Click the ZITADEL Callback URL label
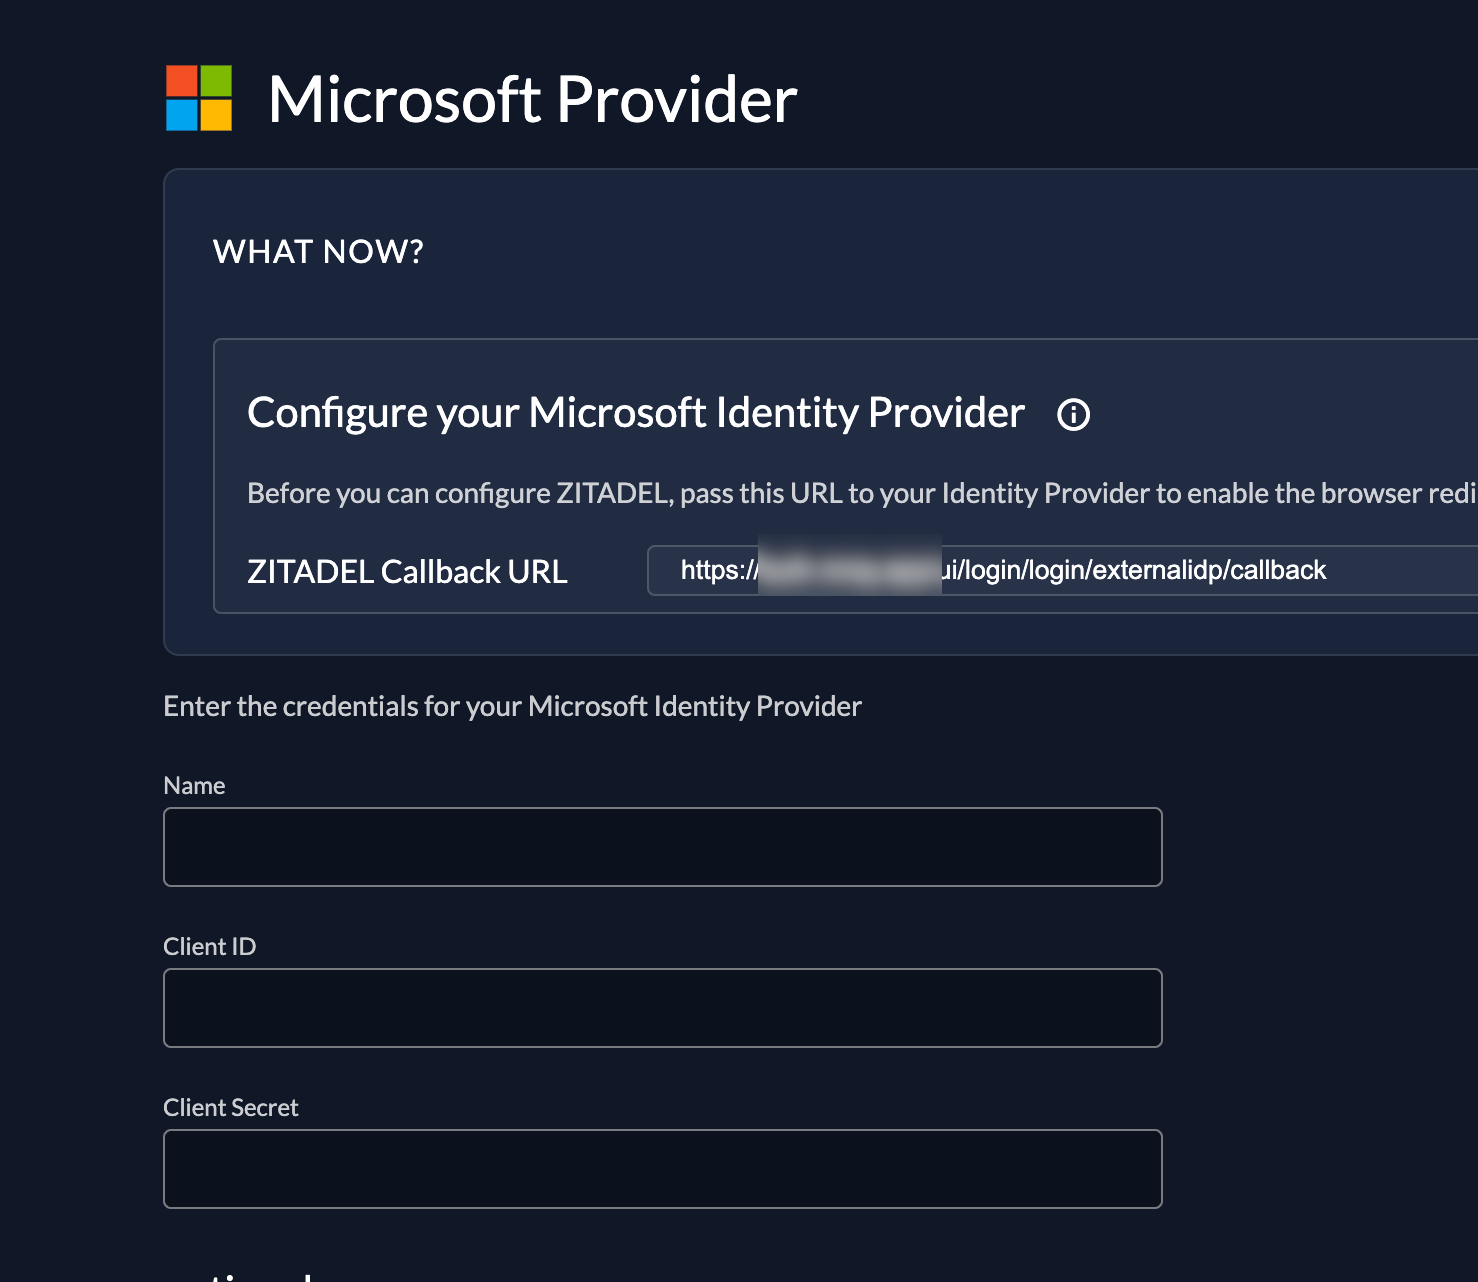The width and height of the screenshot is (1478, 1282). pyautogui.click(x=407, y=571)
